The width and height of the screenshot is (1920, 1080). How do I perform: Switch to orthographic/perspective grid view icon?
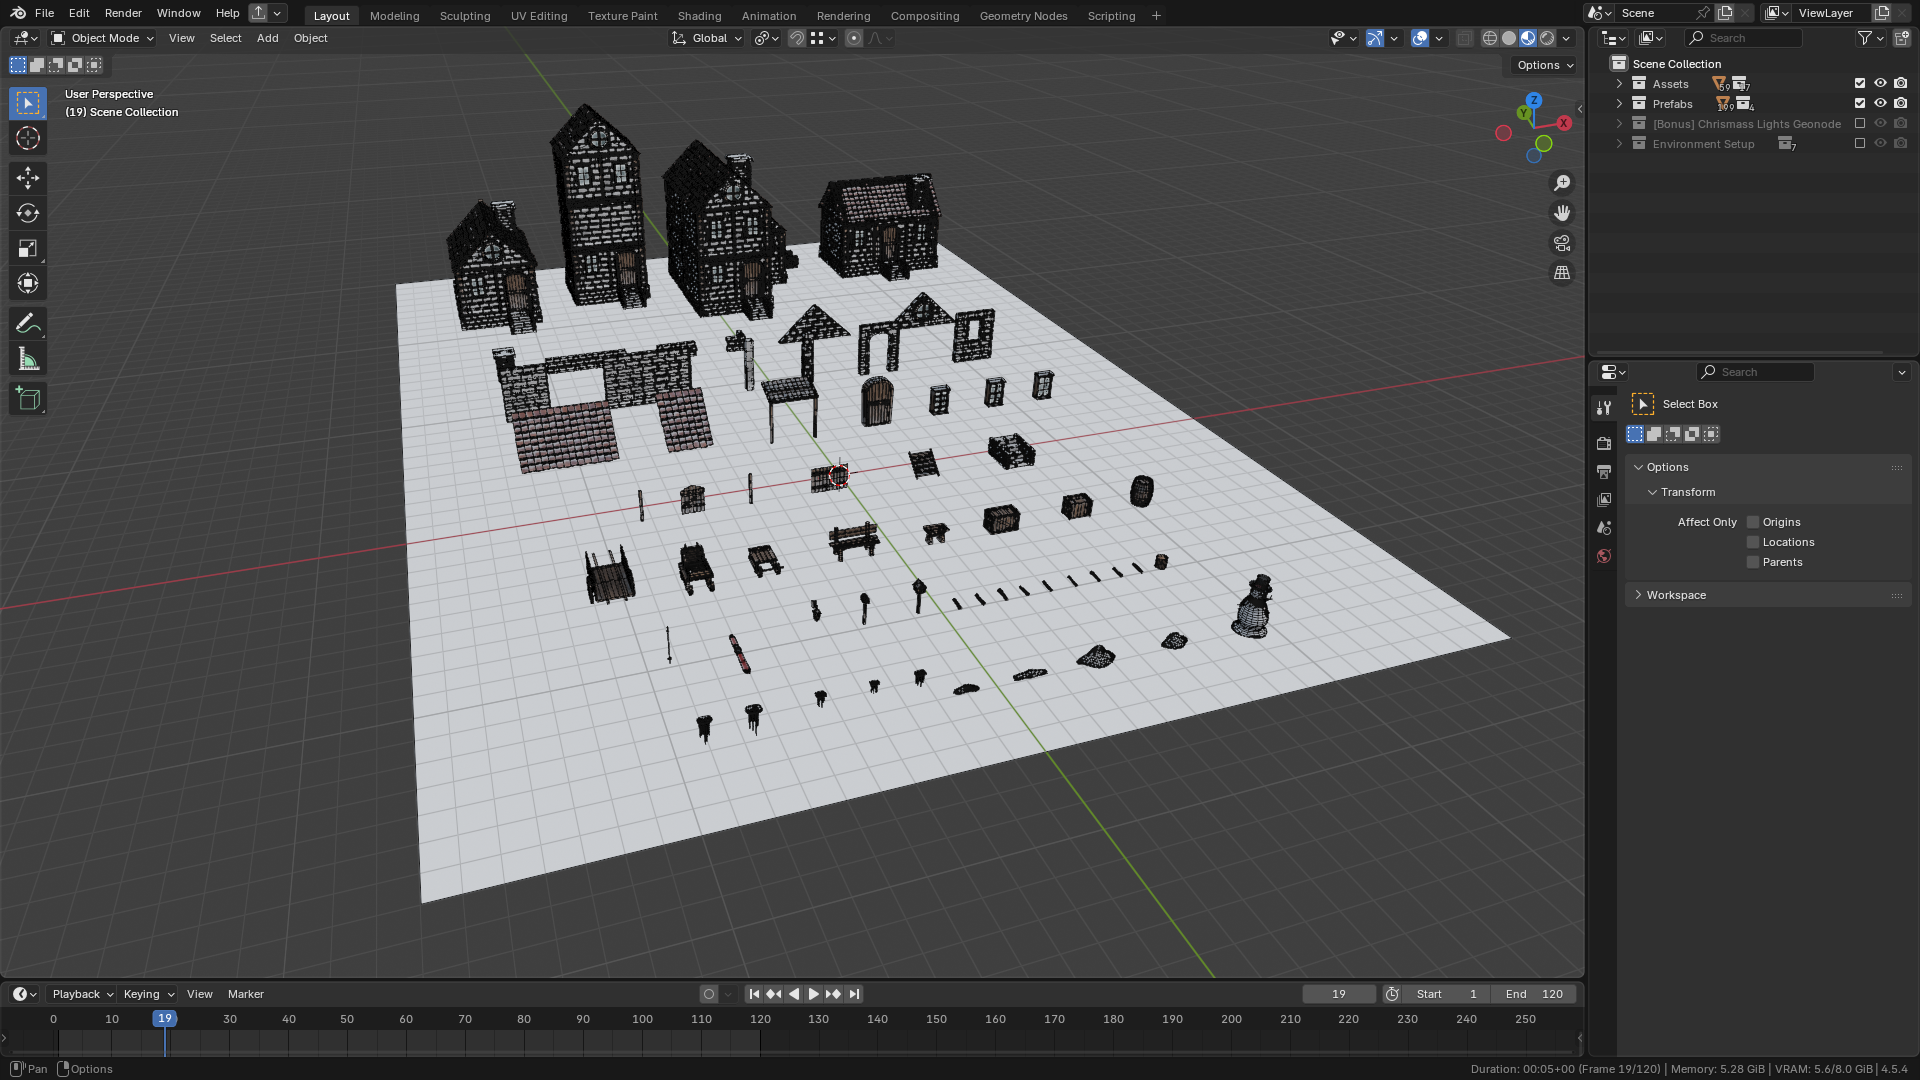point(1562,273)
